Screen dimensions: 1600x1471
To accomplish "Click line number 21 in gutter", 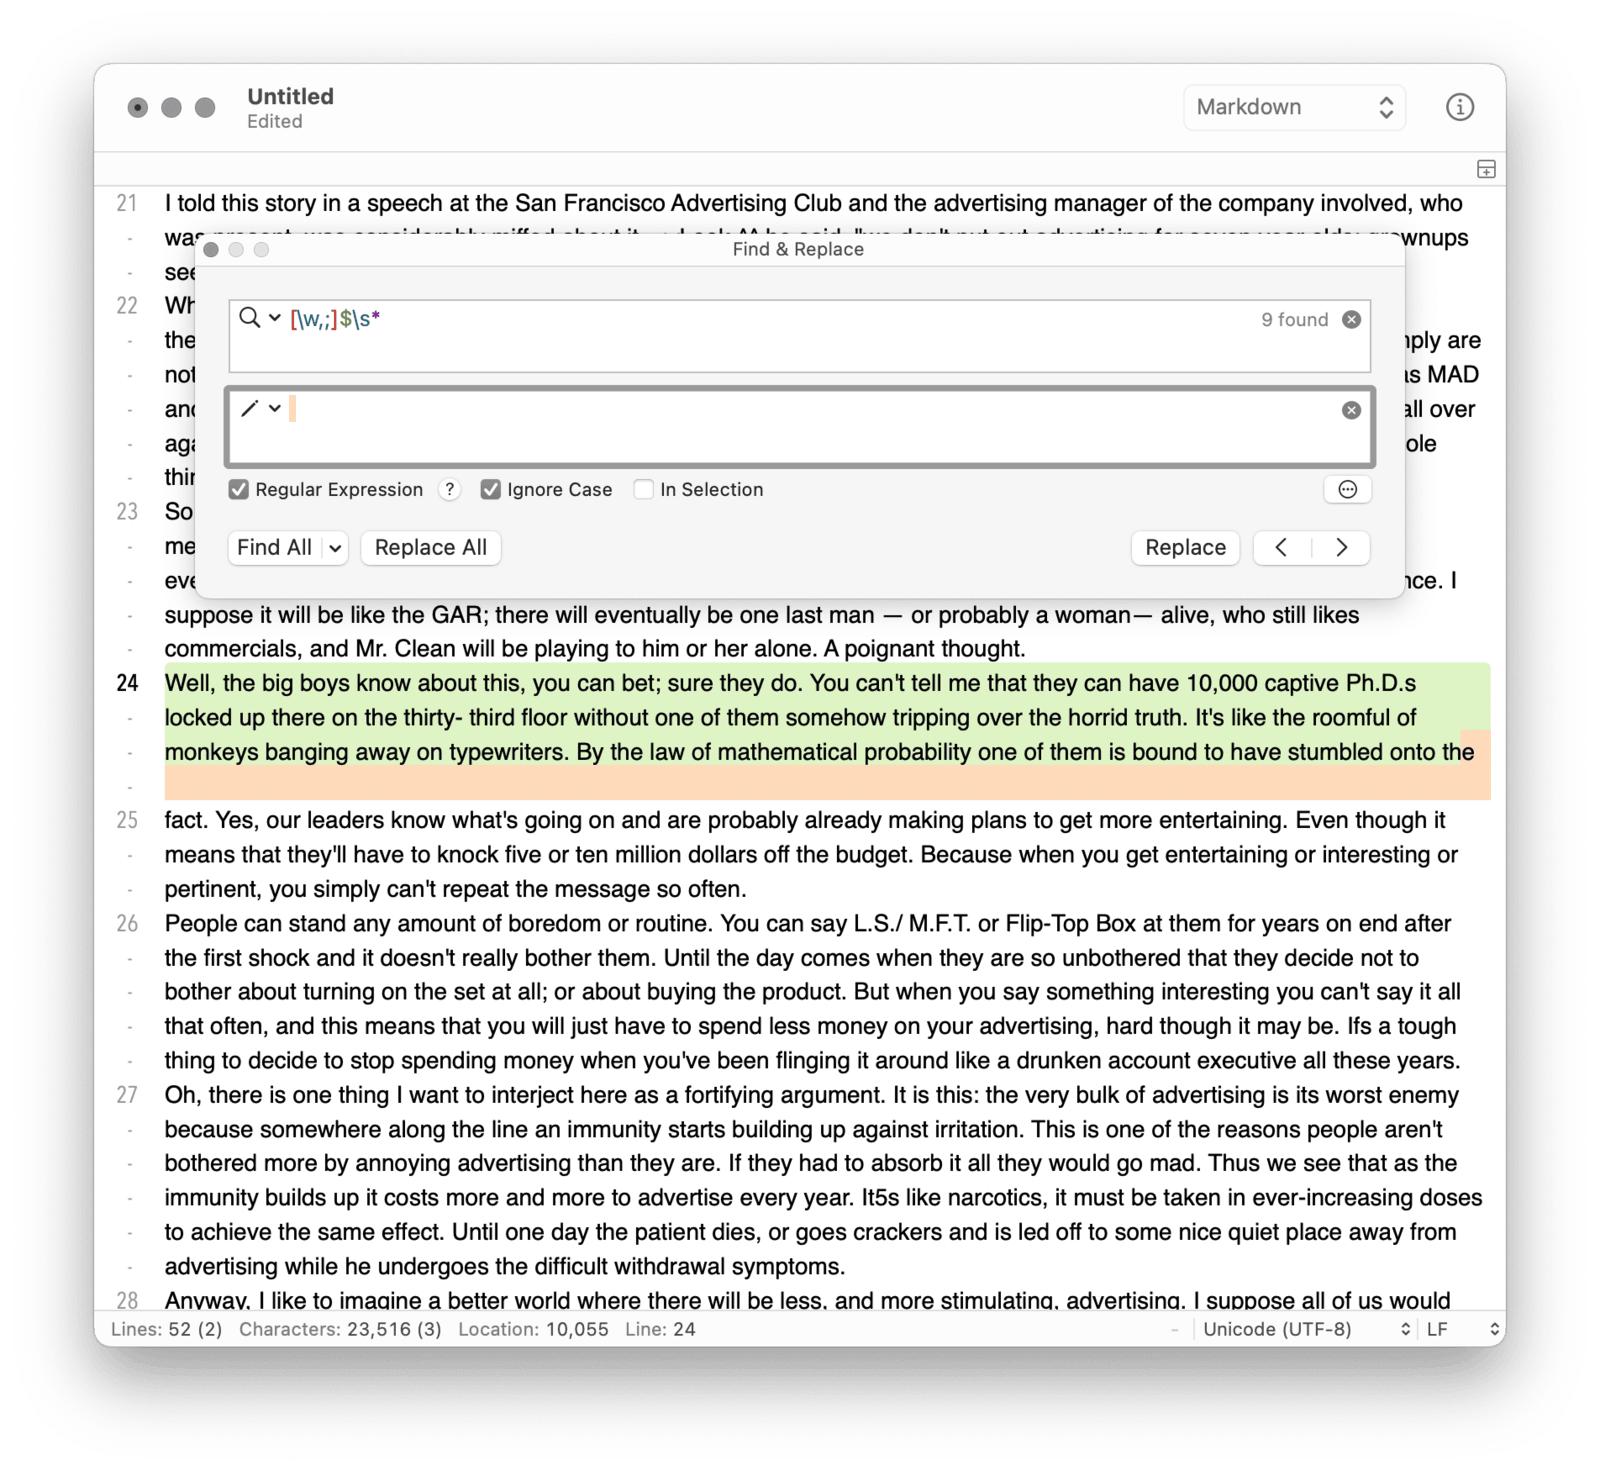I will (x=127, y=203).
